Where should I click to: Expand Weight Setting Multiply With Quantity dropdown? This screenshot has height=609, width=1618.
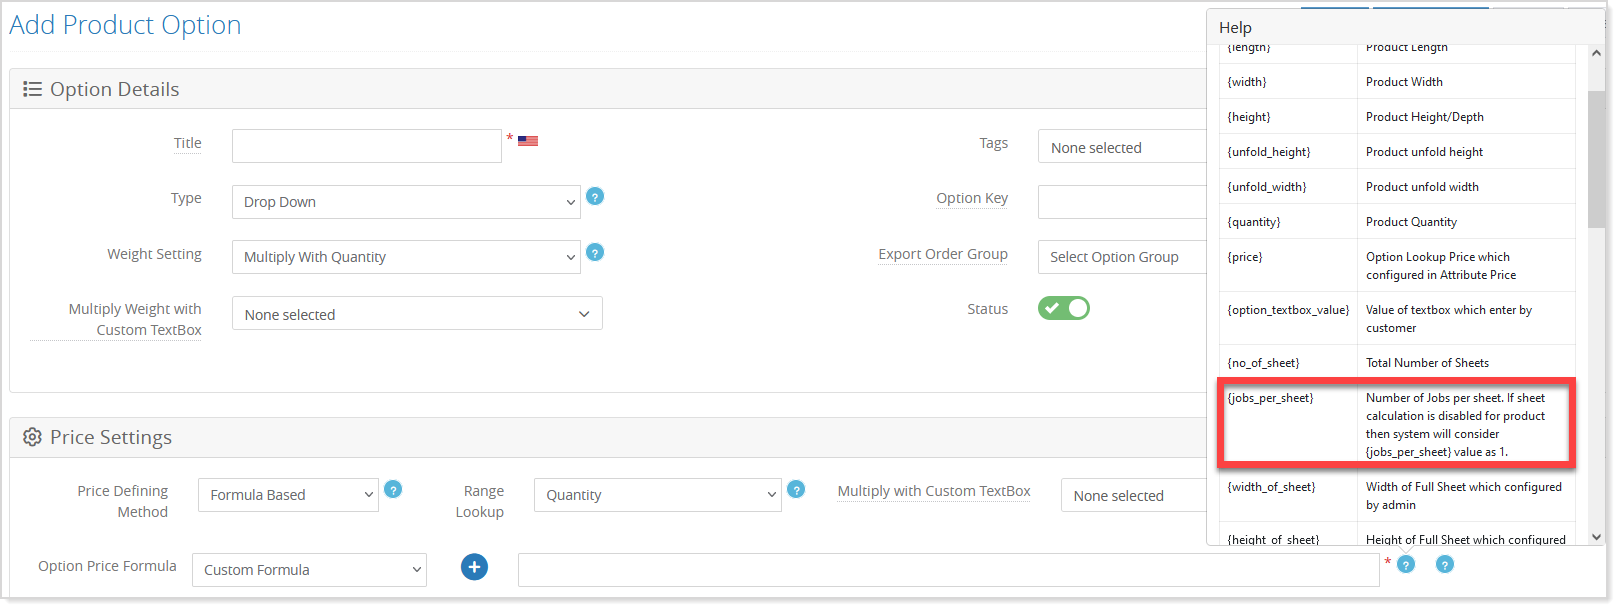click(405, 257)
